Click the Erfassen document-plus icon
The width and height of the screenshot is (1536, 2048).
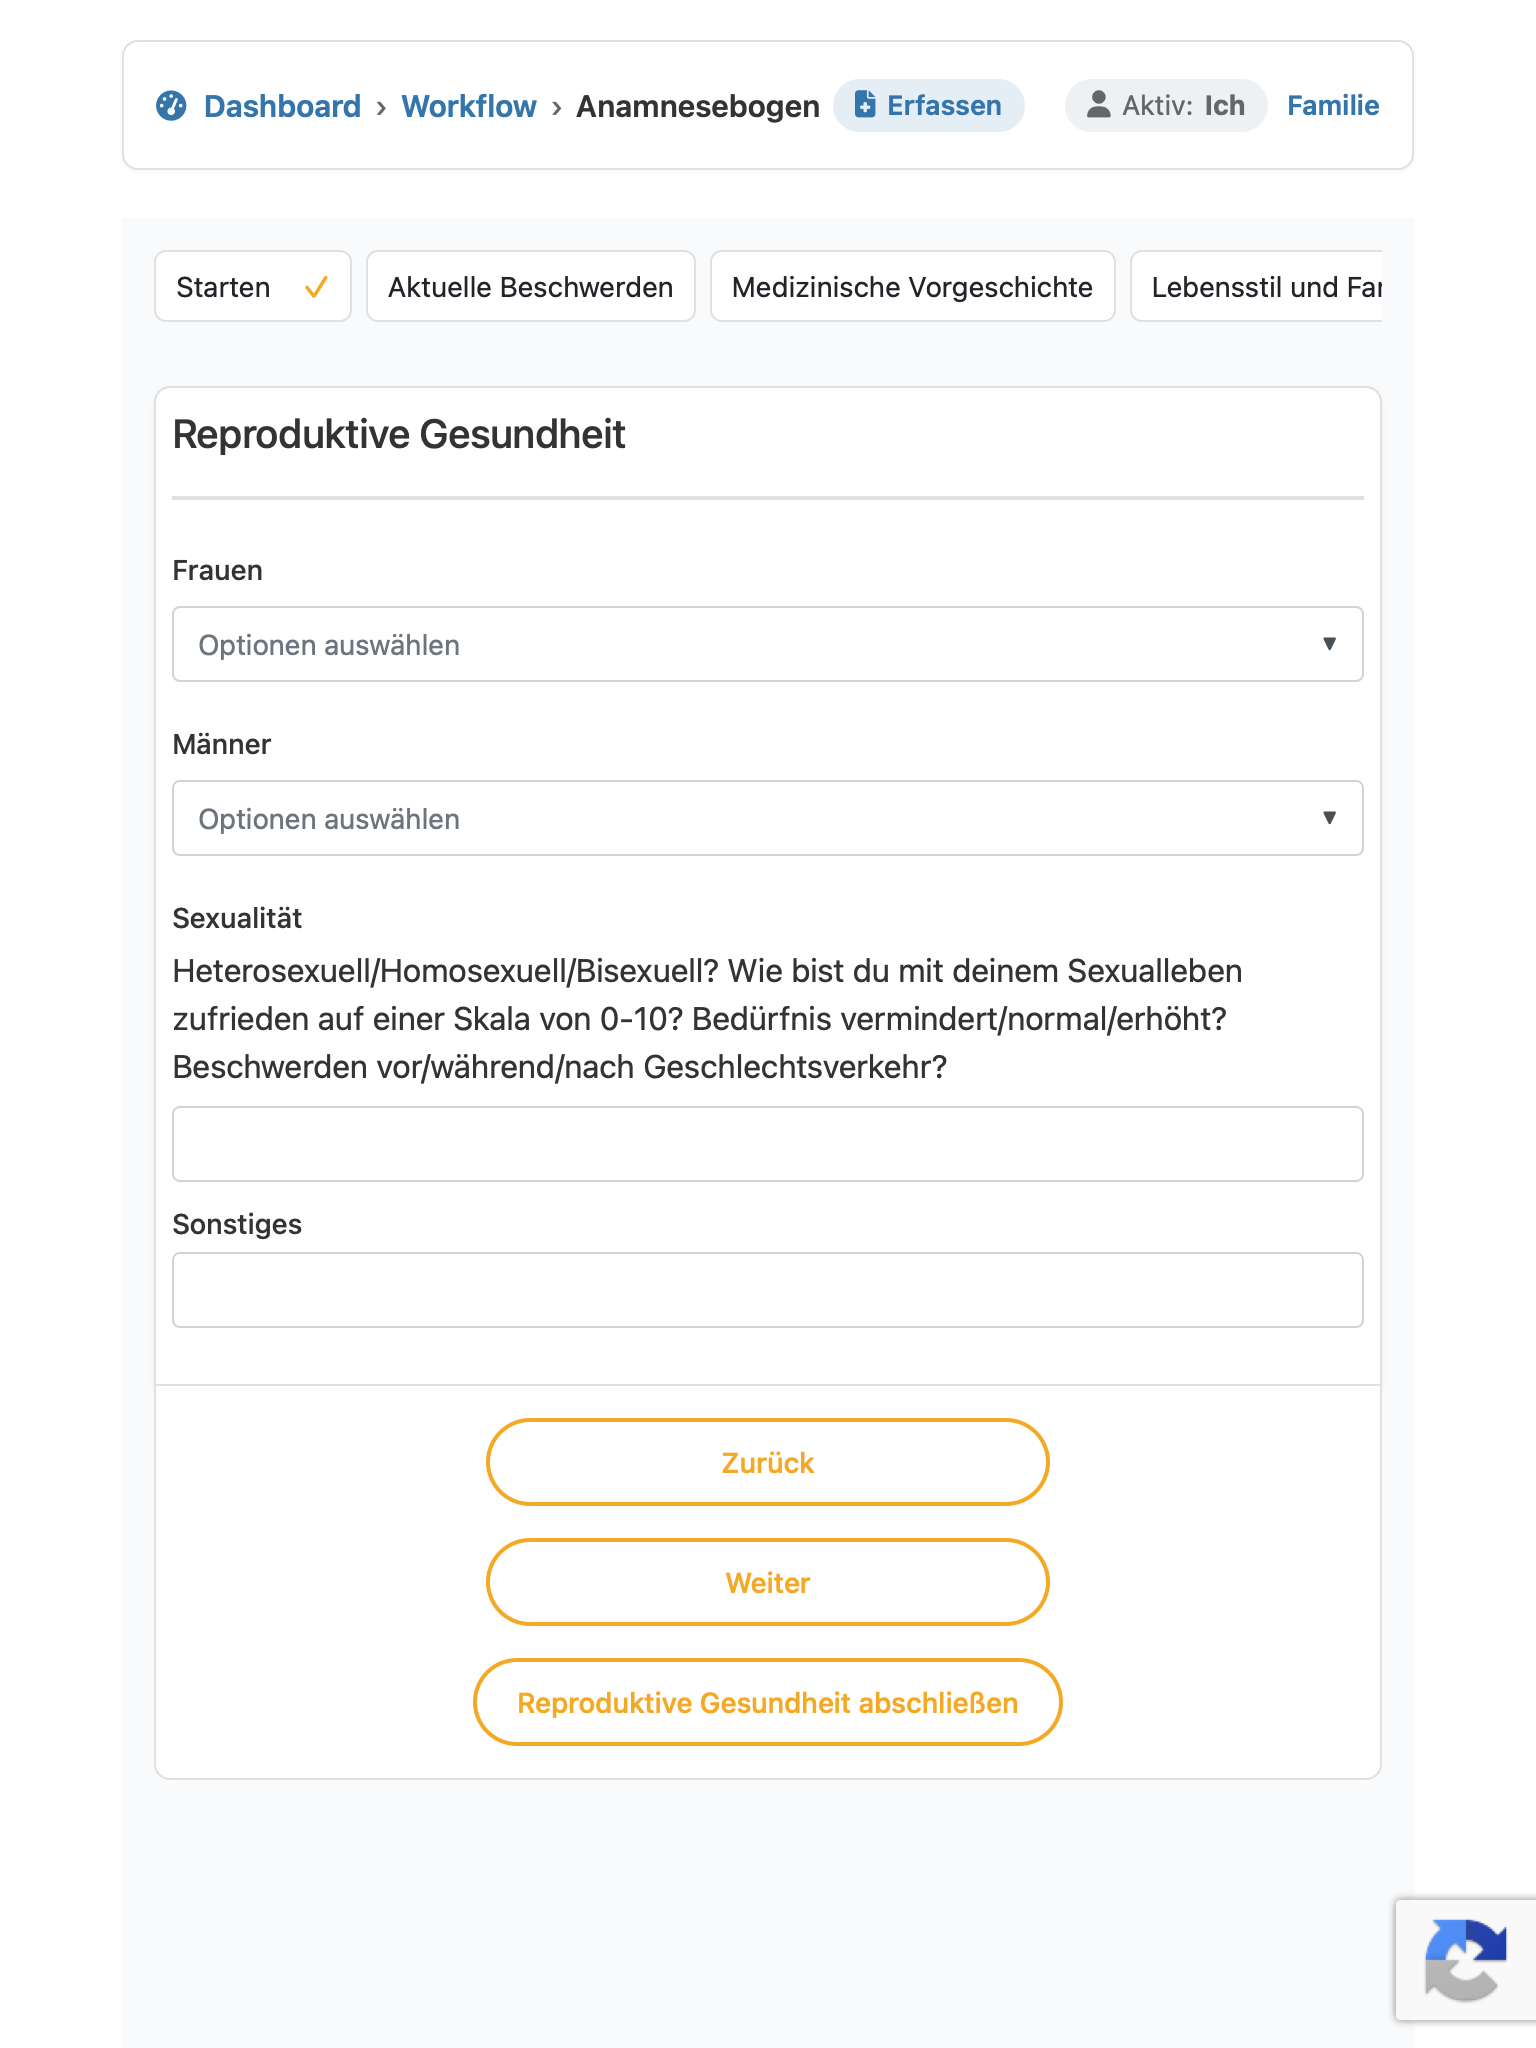pyautogui.click(x=865, y=104)
